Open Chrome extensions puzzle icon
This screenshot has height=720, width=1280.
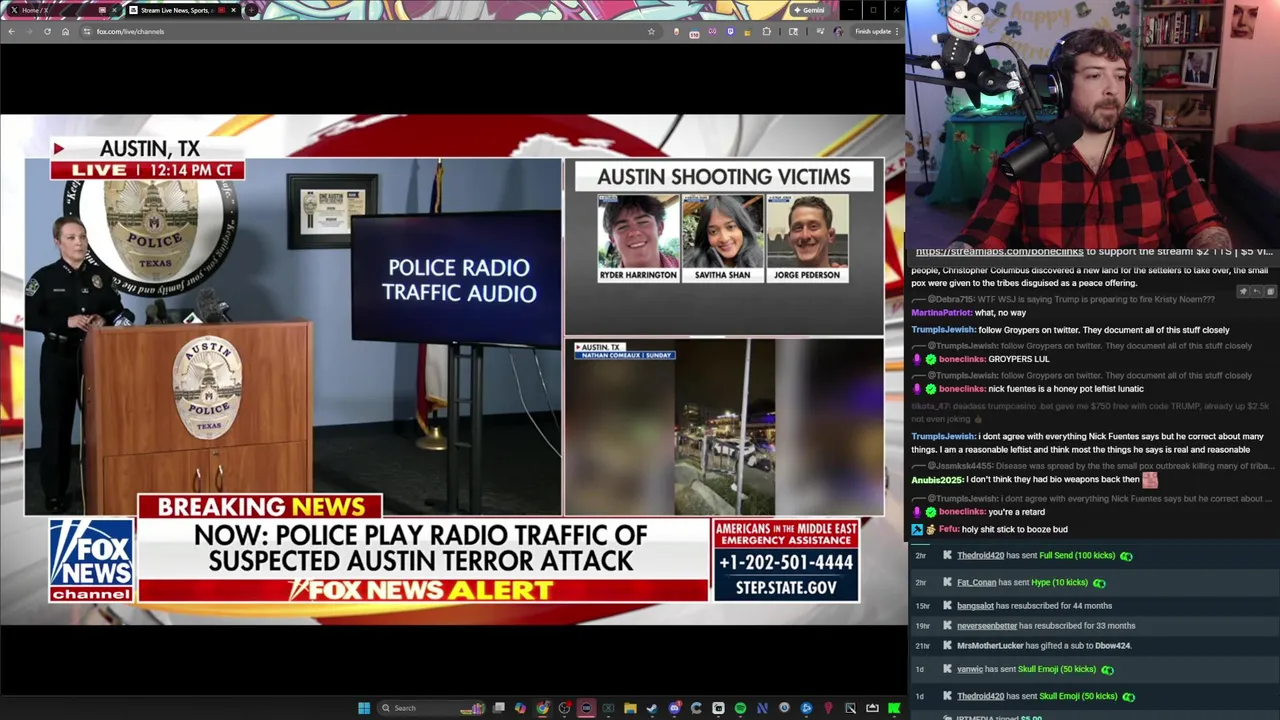click(x=767, y=31)
